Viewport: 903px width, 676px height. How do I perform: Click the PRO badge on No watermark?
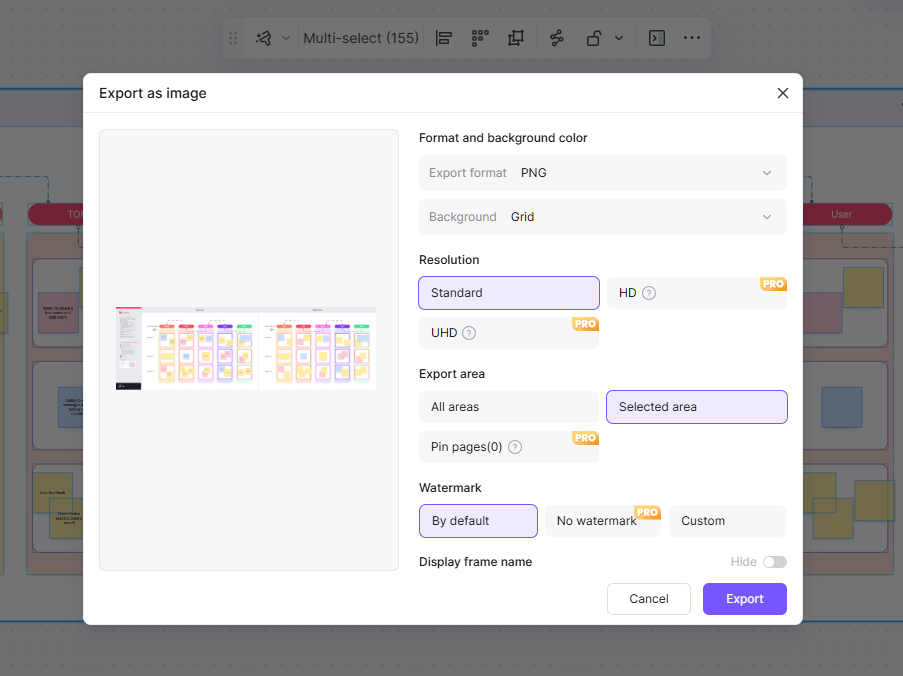[x=647, y=512]
